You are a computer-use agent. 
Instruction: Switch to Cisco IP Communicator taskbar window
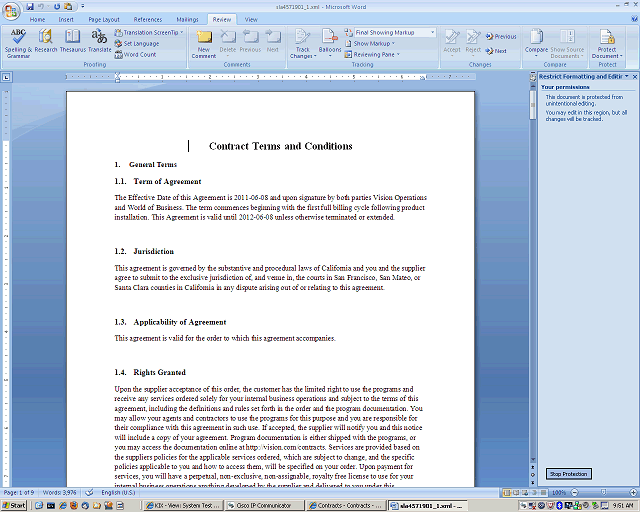click(x=264, y=505)
